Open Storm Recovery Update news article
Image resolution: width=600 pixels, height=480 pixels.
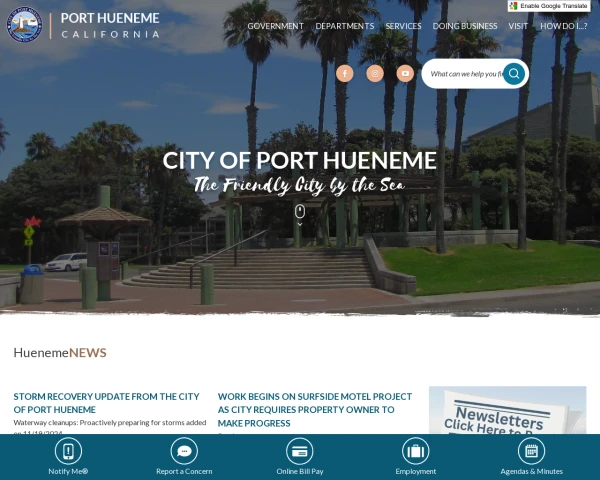pyautogui.click(x=106, y=403)
